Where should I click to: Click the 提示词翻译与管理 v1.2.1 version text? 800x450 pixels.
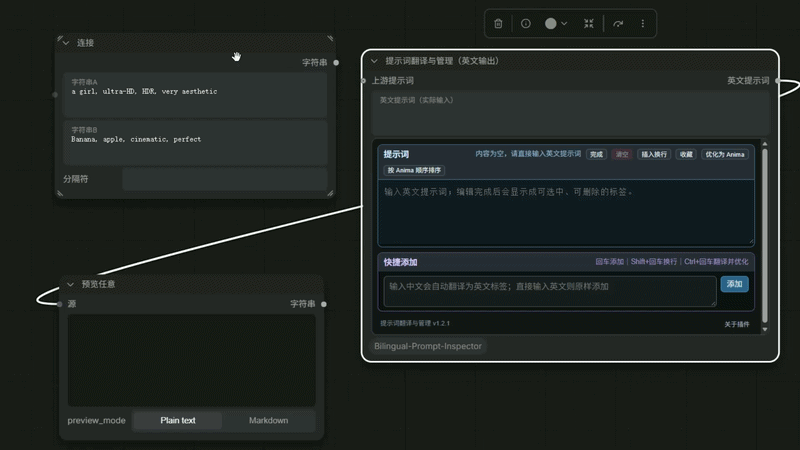click(415, 323)
